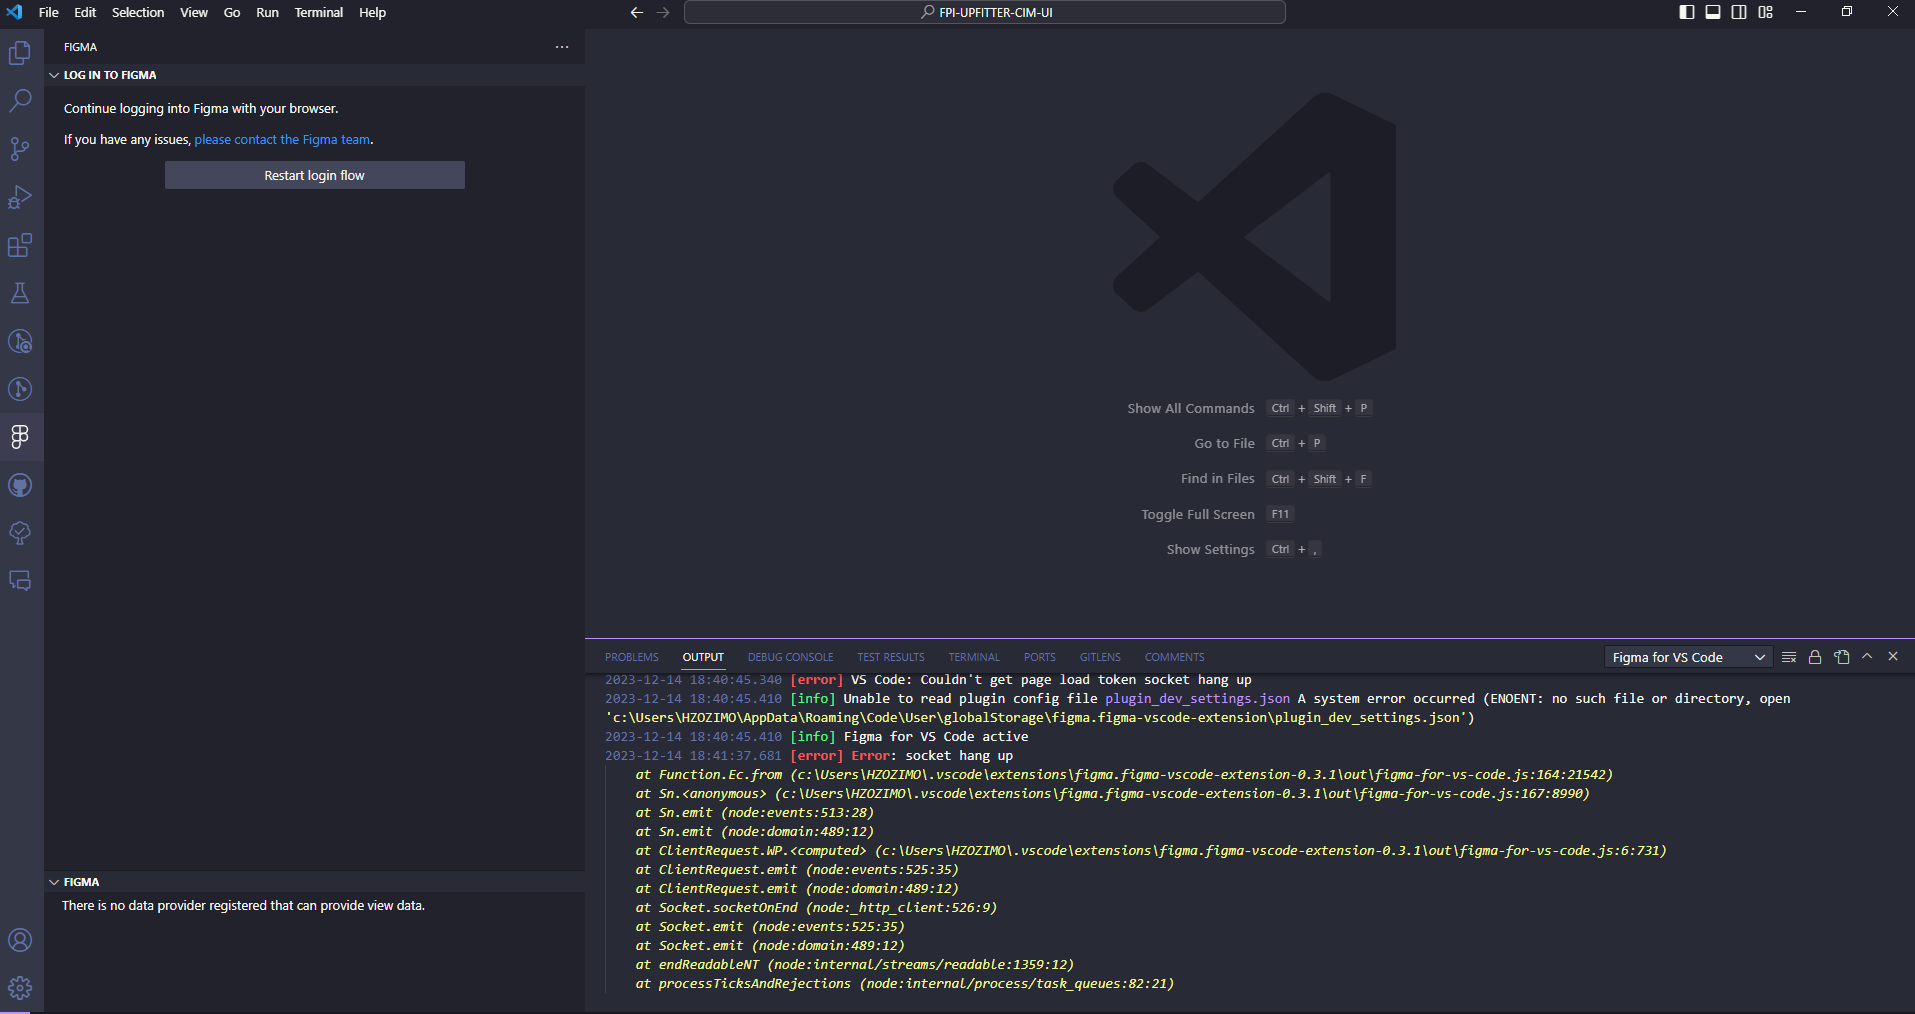Minimize the VS Code window
Screen dimensions: 1915x1014
click(x=1801, y=12)
